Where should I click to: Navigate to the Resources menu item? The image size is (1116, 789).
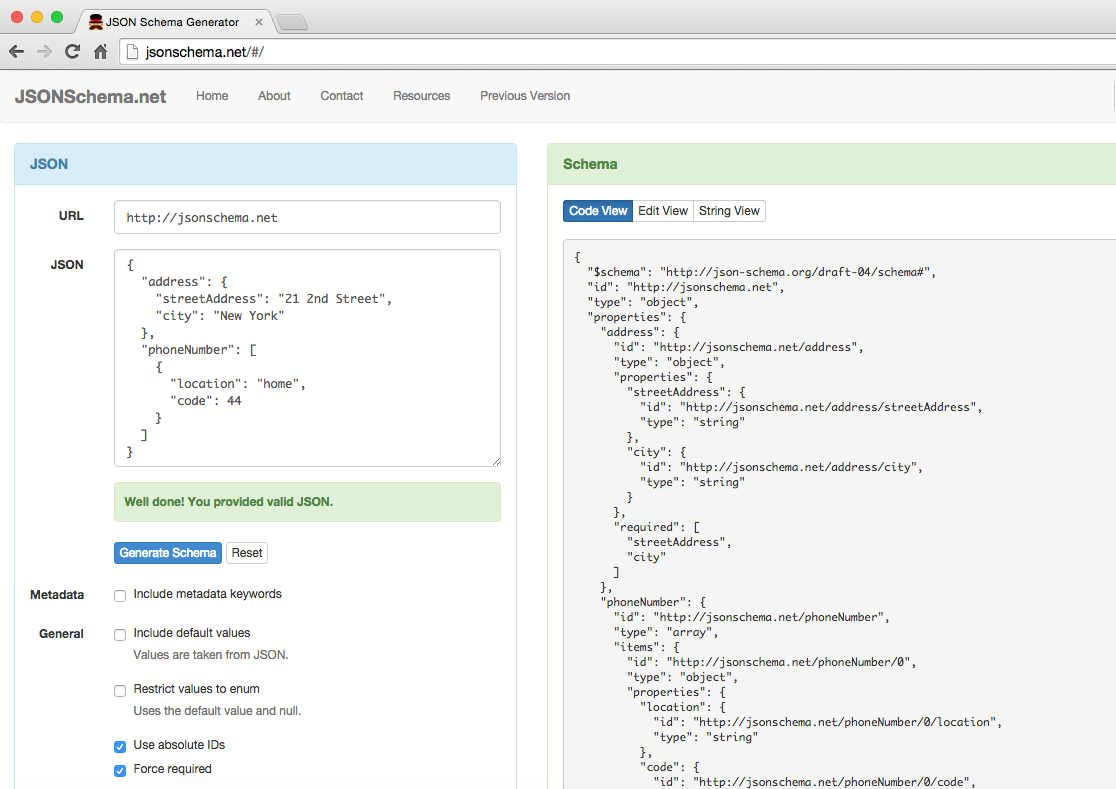tap(422, 96)
